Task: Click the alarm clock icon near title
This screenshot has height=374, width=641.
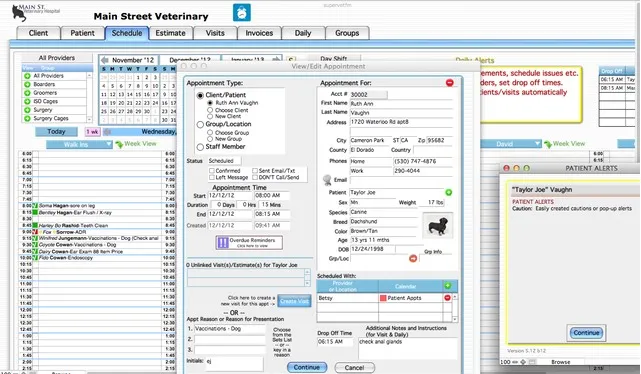Action: 242,12
